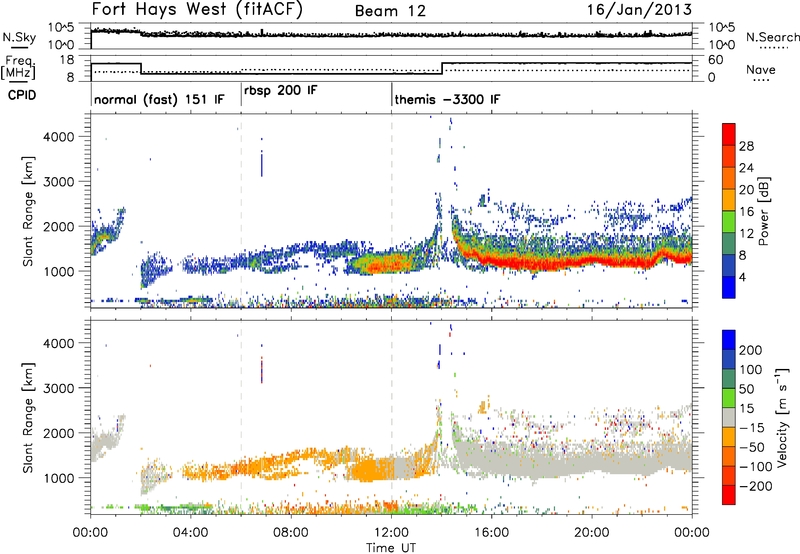Click the '4000' tick on power panel axis
Image resolution: width=800 pixels, height=554 pixels.
tap(59, 137)
